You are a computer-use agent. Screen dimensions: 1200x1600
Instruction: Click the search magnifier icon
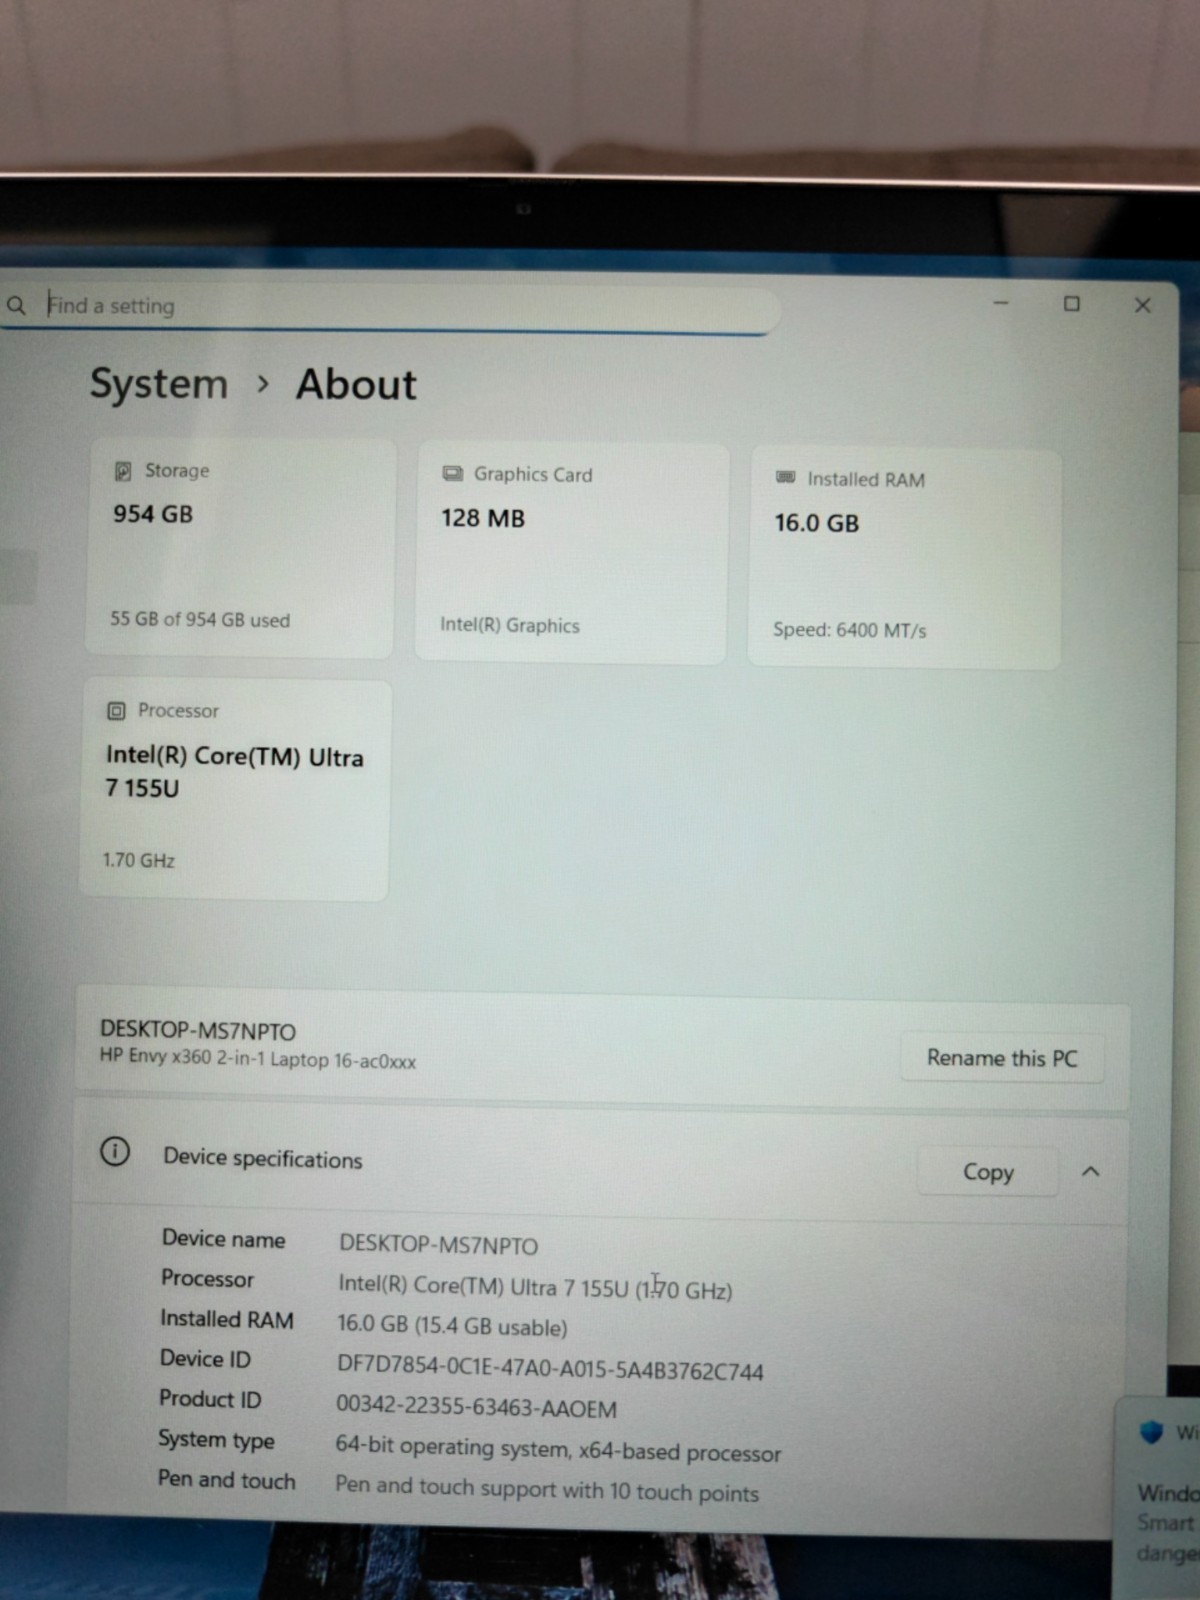tap(16, 305)
